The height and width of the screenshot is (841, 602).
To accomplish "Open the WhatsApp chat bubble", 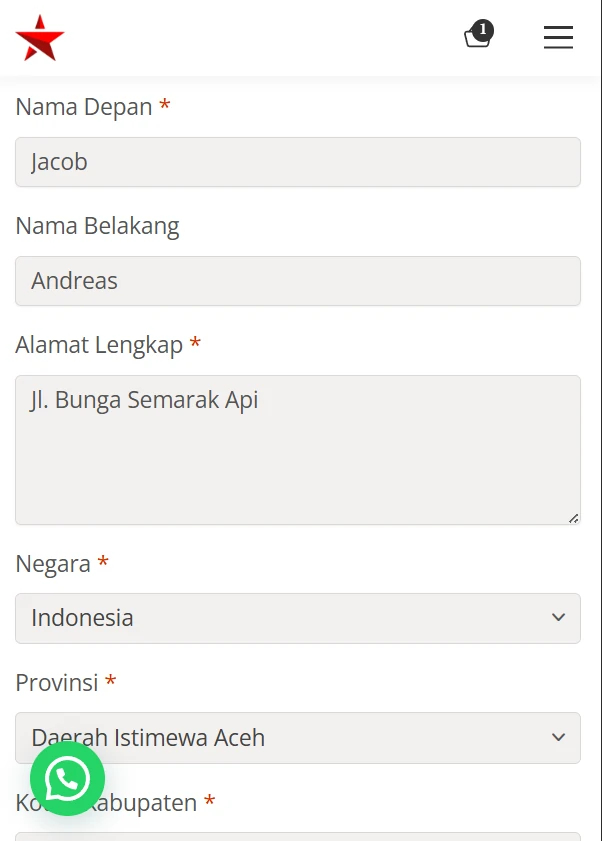I will (x=67, y=778).
